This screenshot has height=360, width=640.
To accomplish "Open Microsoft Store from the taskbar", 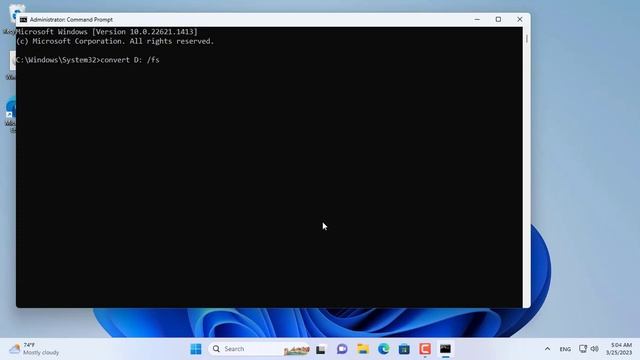I will pos(404,349).
